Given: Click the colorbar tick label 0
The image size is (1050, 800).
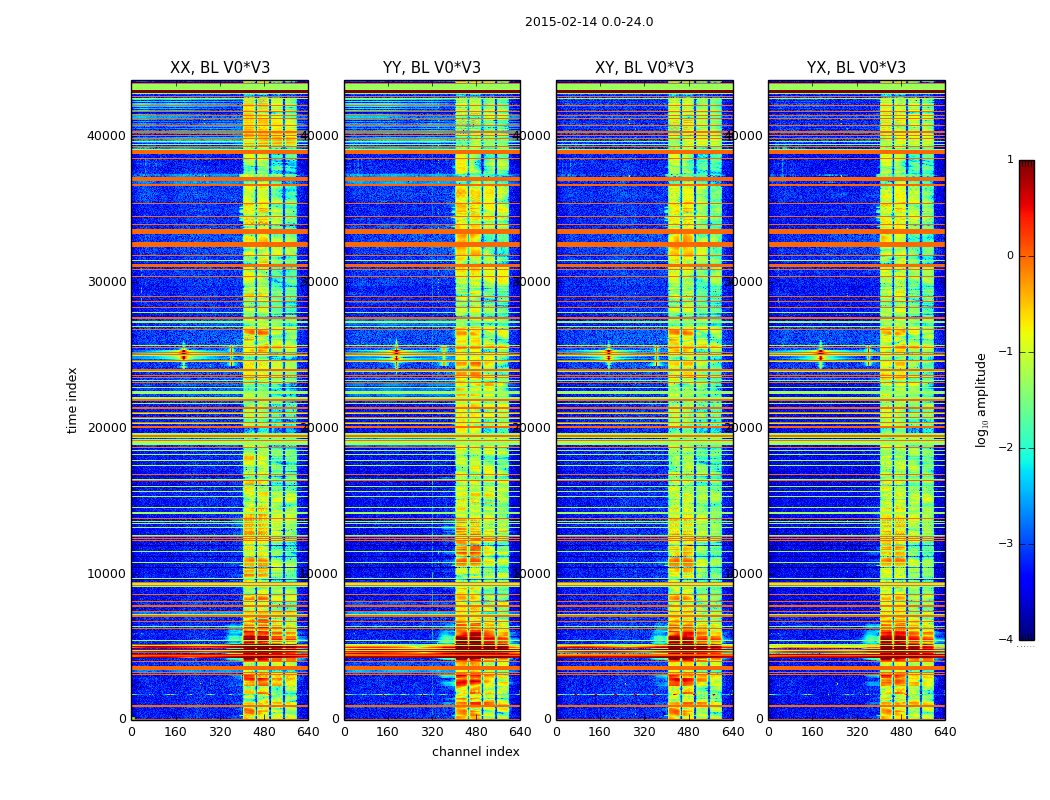Looking at the screenshot, I should click(1010, 256).
